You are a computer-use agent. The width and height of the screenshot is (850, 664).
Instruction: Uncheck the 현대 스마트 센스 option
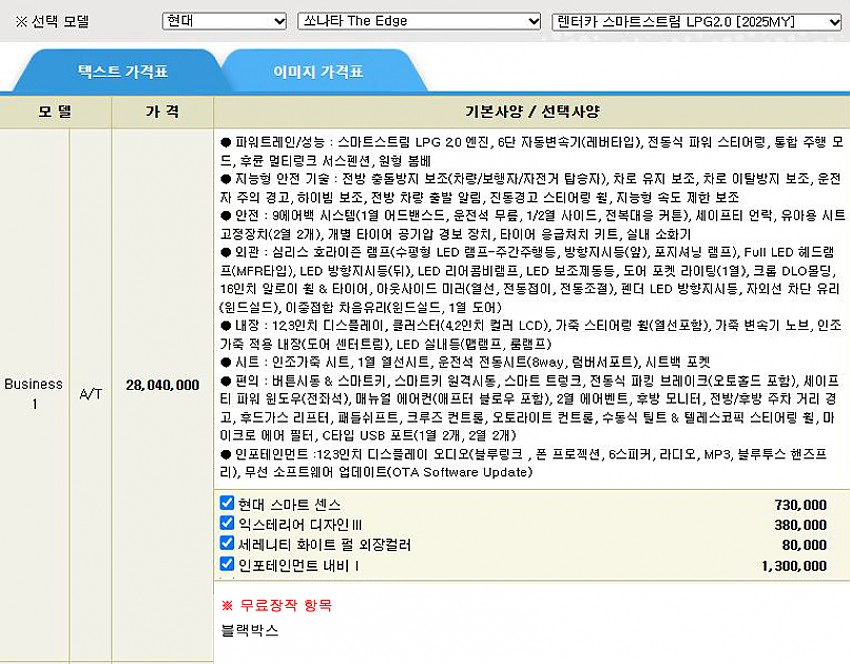click(227, 503)
